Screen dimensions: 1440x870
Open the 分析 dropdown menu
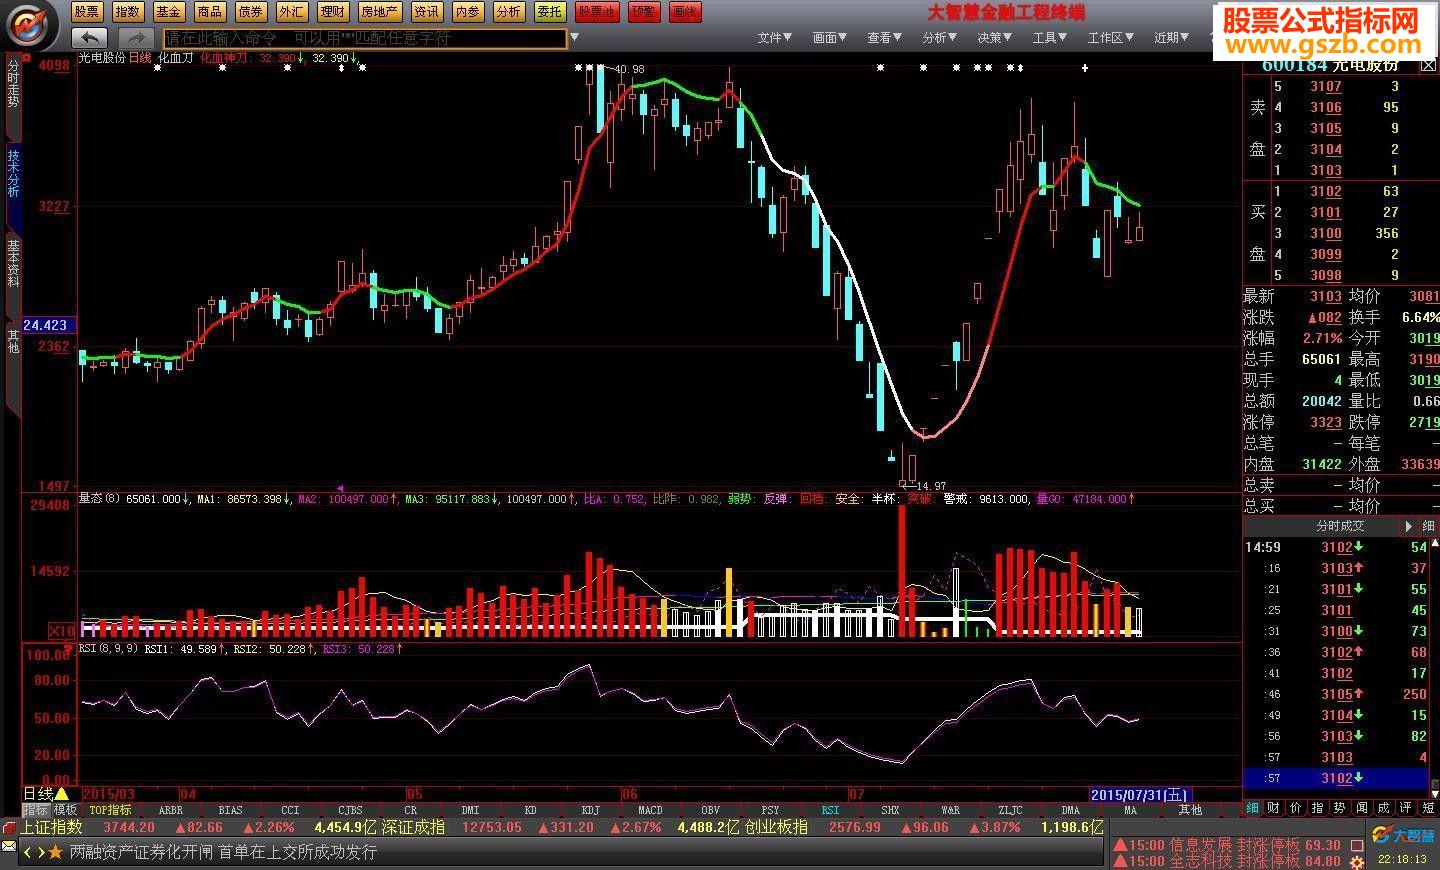point(940,38)
